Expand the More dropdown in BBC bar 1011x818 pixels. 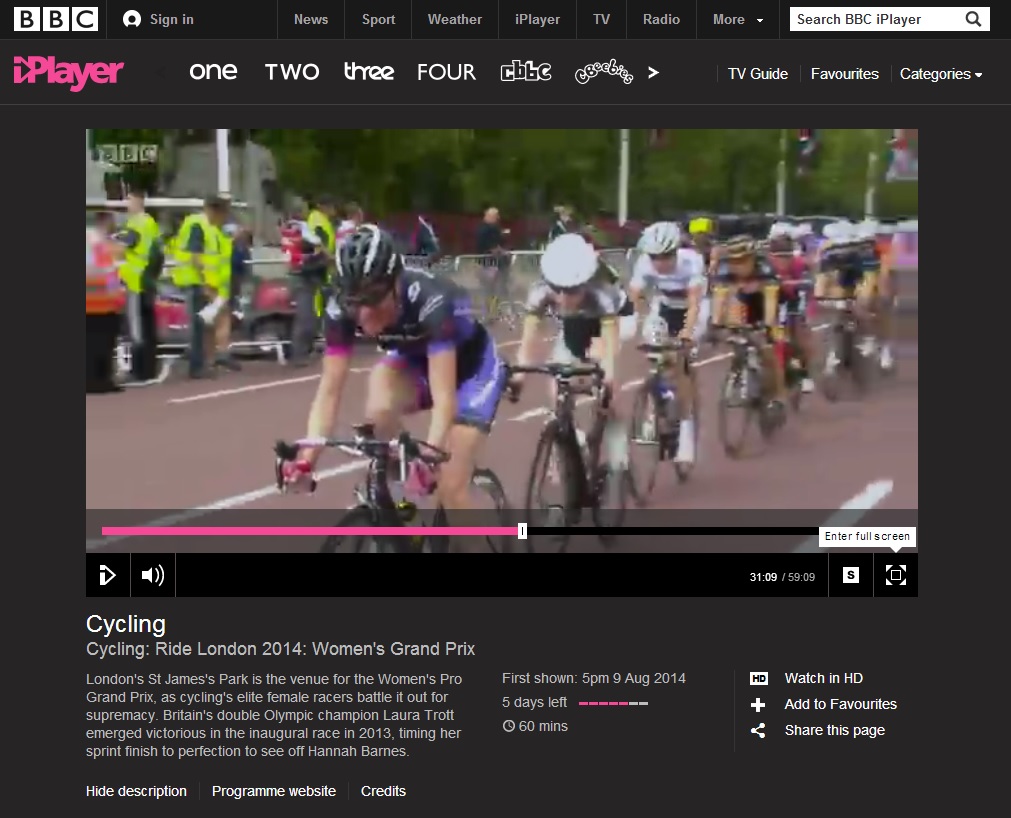(x=738, y=19)
